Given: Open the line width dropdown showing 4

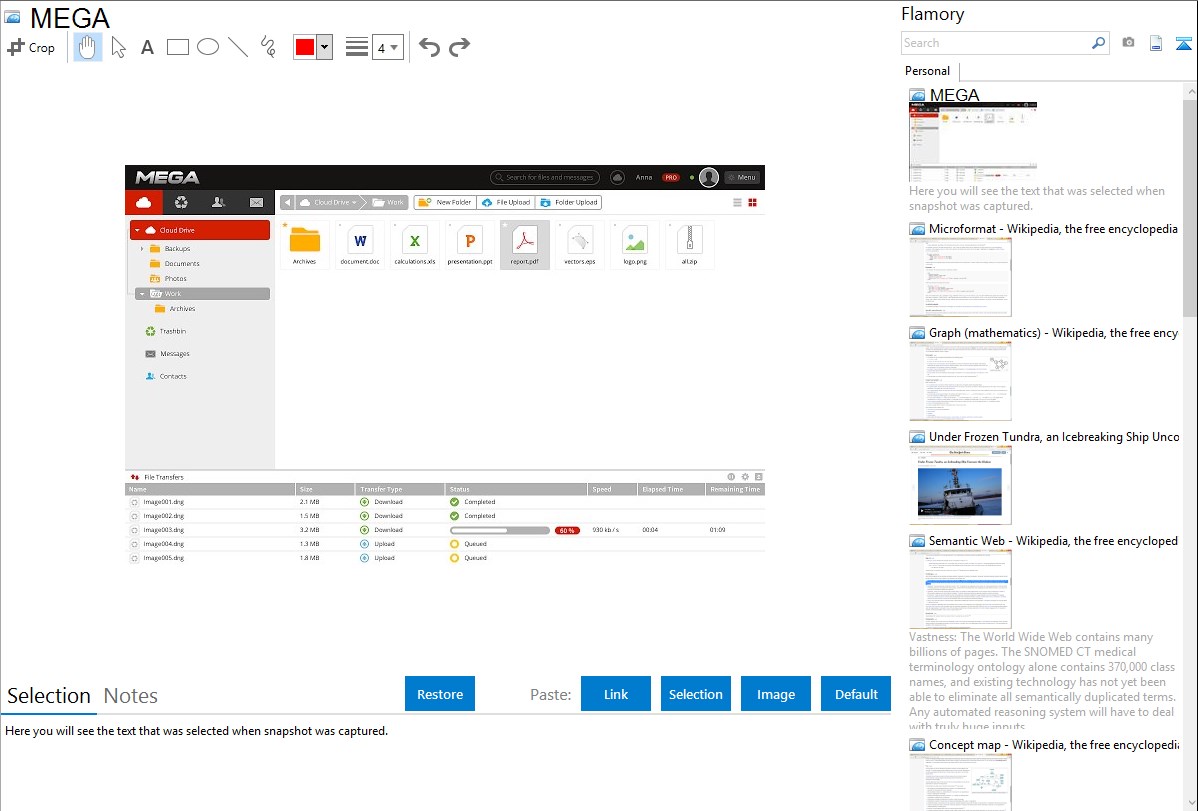Looking at the screenshot, I should pyautogui.click(x=388, y=47).
